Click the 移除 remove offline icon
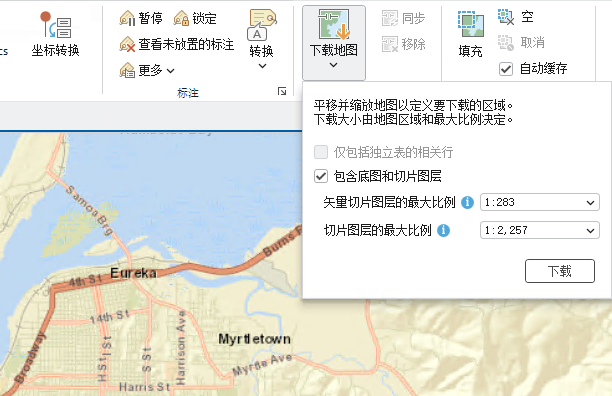The height and width of the screenshot is (396, 612). click(x=390, y=44)
